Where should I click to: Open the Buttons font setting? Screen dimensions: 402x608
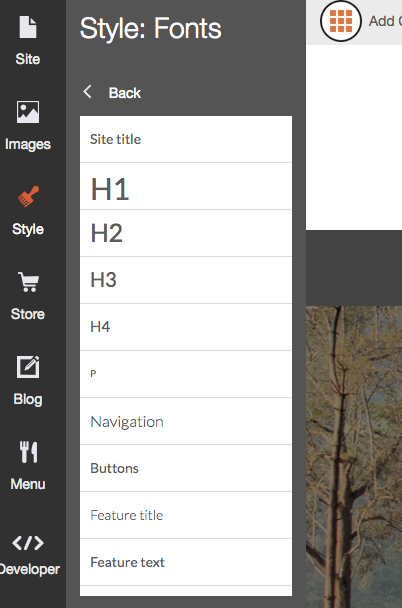pos(186,468)
